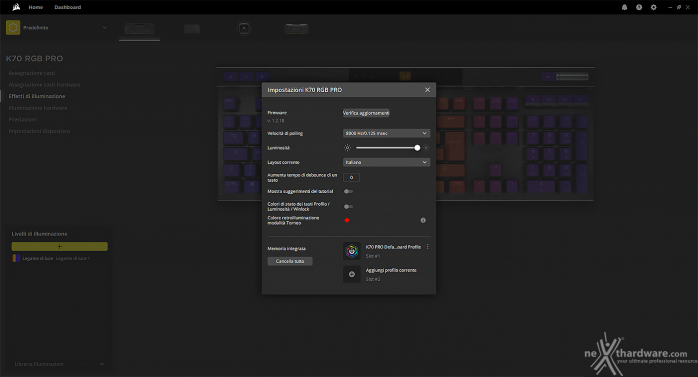Toggle Colori di stato dei tasti switch
The image size is (698, 377).
348,207
